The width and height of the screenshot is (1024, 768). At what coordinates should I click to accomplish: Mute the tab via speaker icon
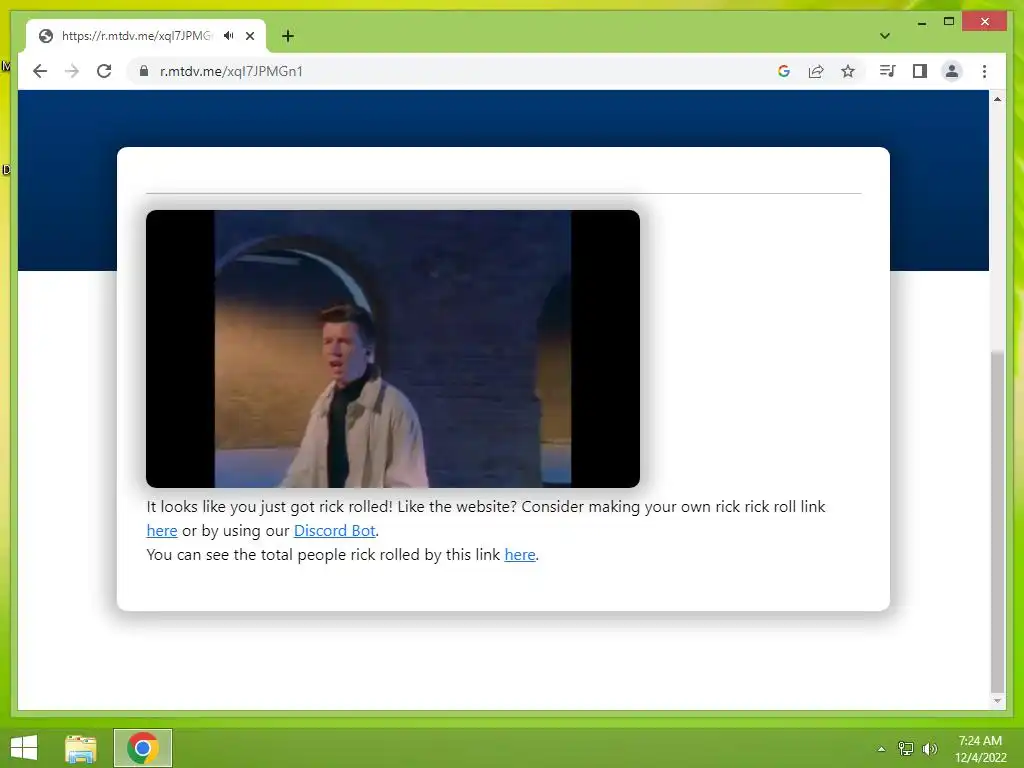pos(229,36)
